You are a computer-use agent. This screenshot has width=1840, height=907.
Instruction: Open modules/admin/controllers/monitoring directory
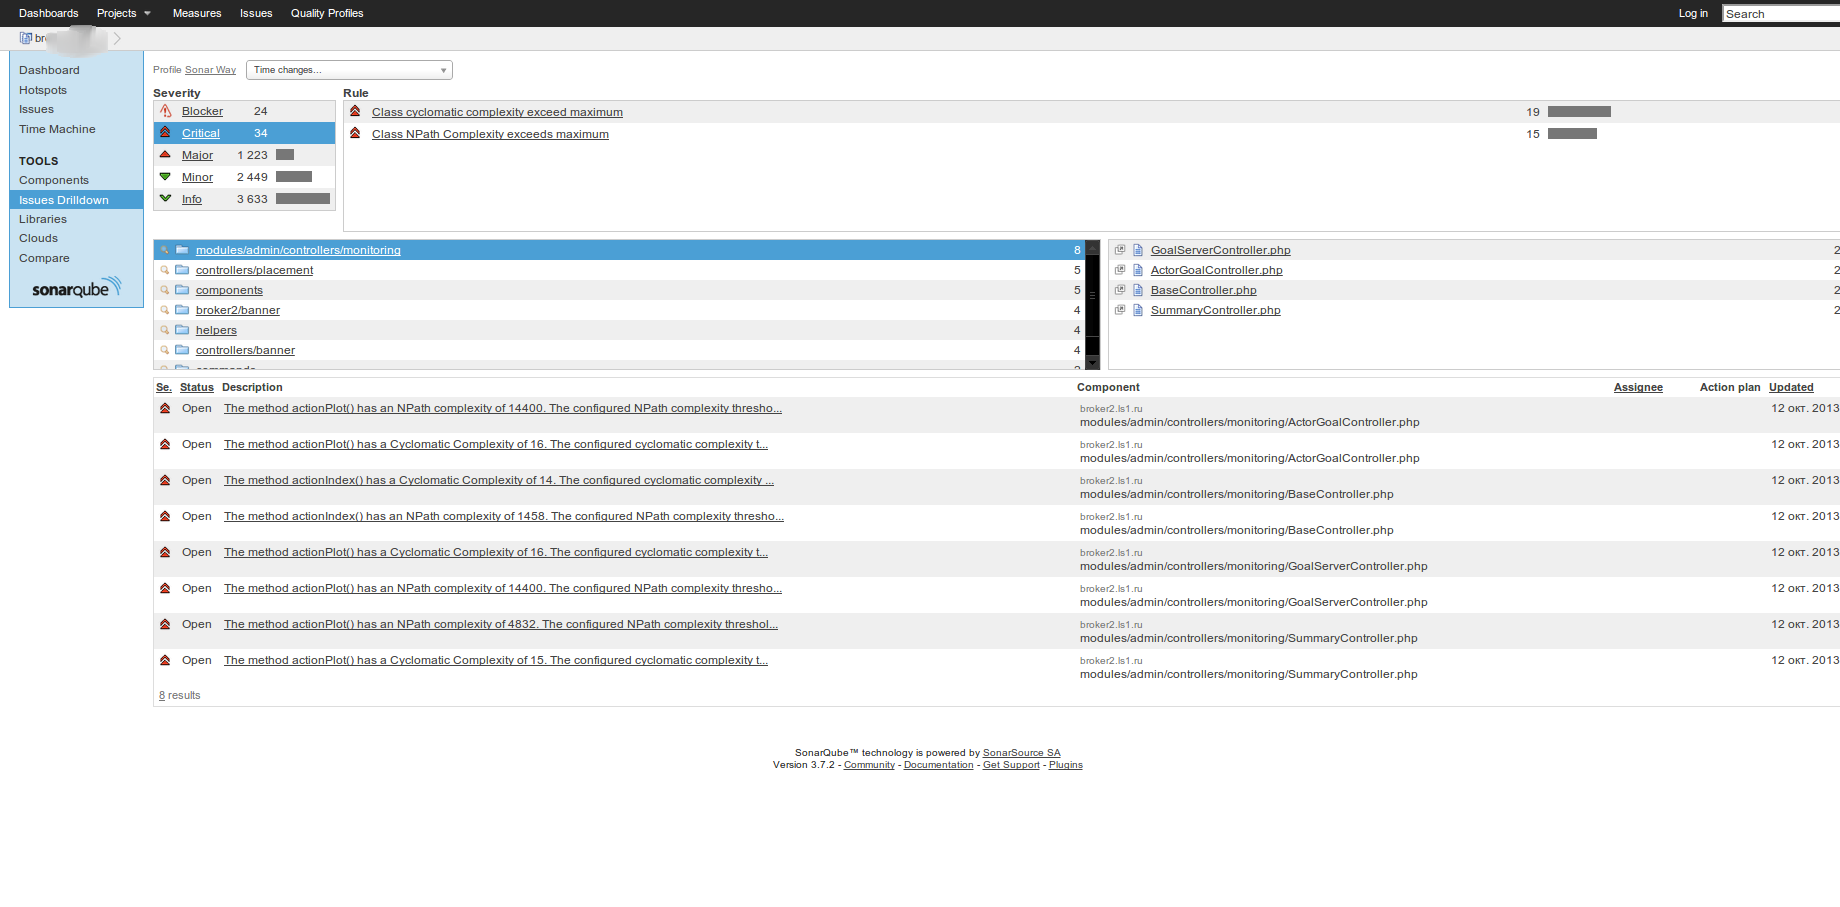click(298, 250)
